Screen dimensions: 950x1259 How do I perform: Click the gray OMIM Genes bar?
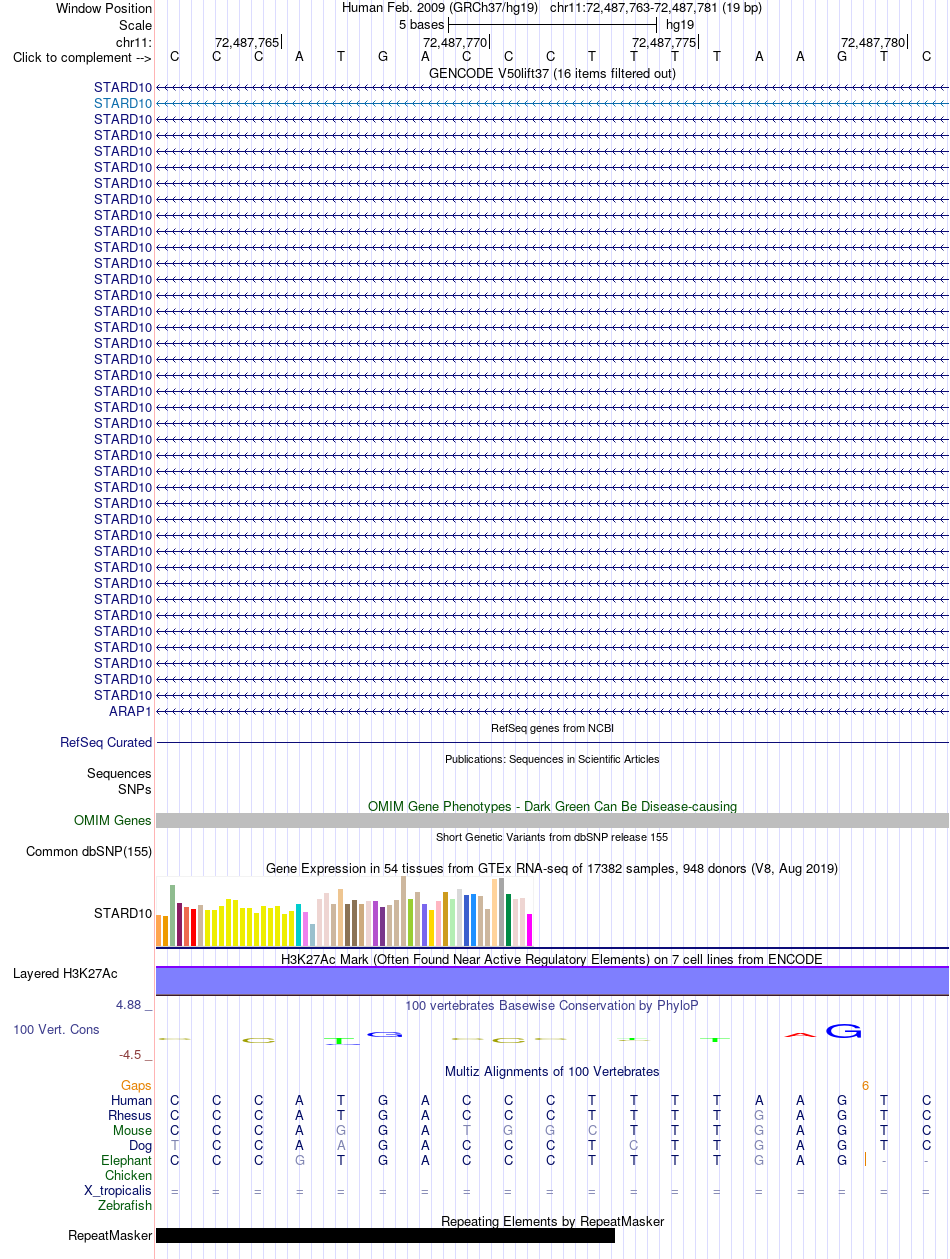point(552,821)
